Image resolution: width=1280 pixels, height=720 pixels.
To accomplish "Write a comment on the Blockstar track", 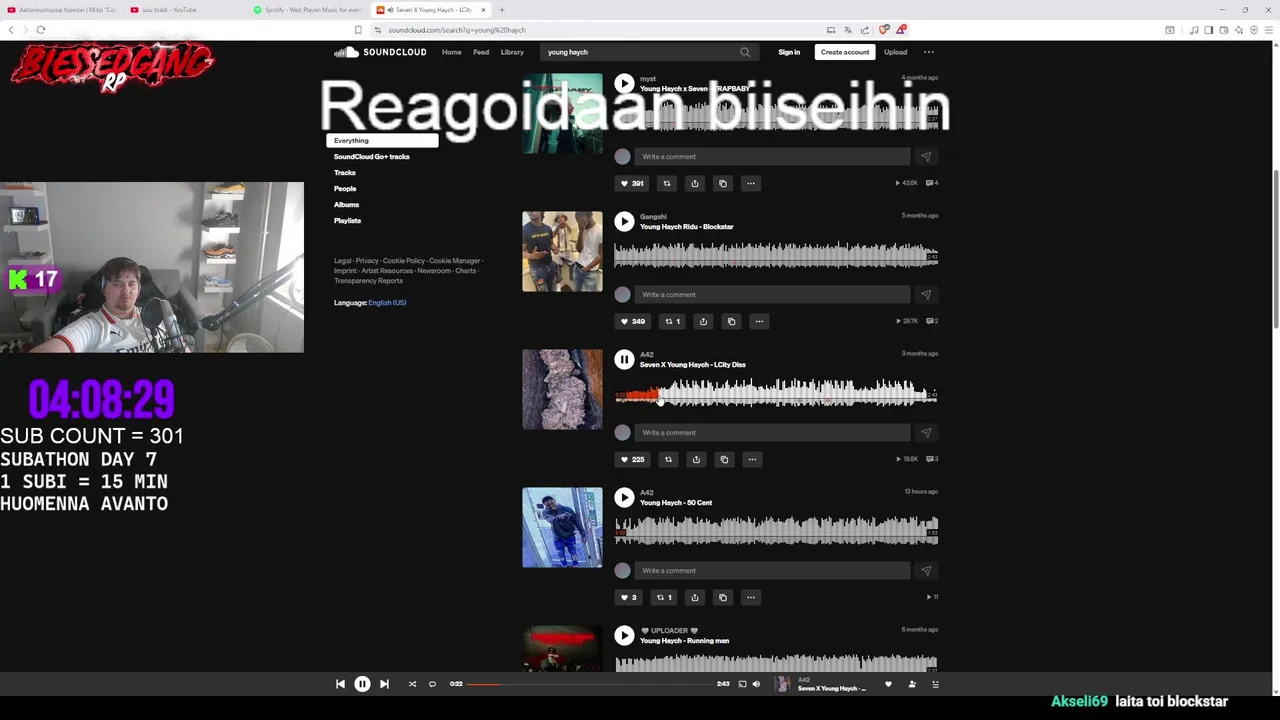I will pos(773,295).
